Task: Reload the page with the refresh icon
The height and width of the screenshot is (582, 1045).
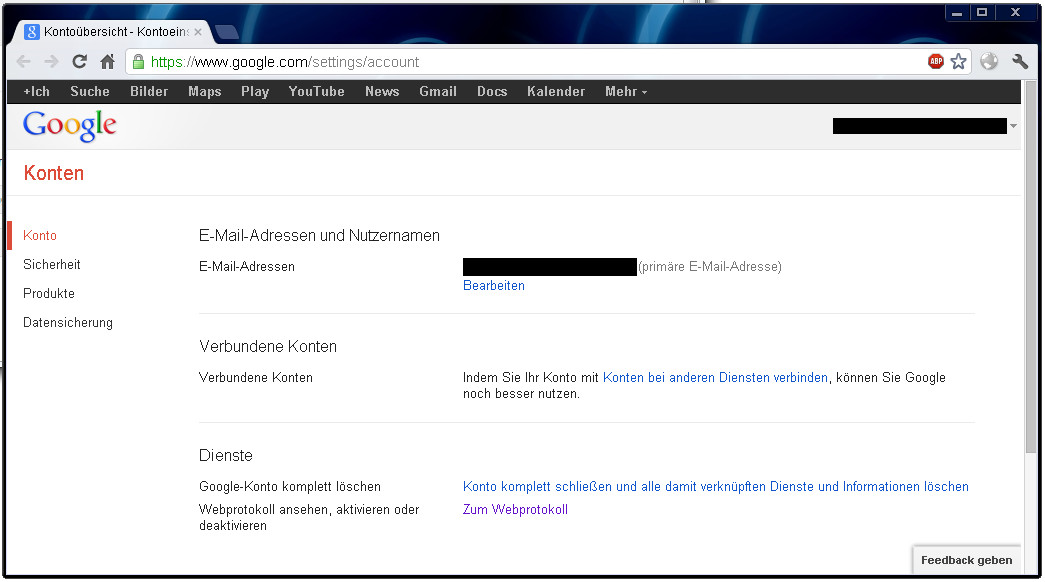Action: tap(79, 62)
